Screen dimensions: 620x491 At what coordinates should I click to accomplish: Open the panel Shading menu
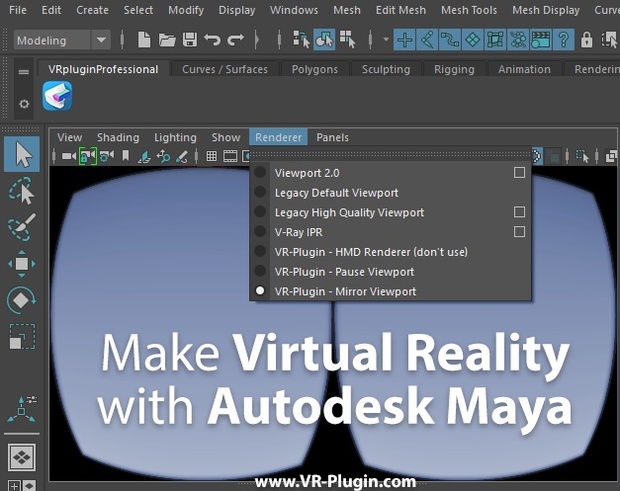pyautogui.click(x=118, y=137)
